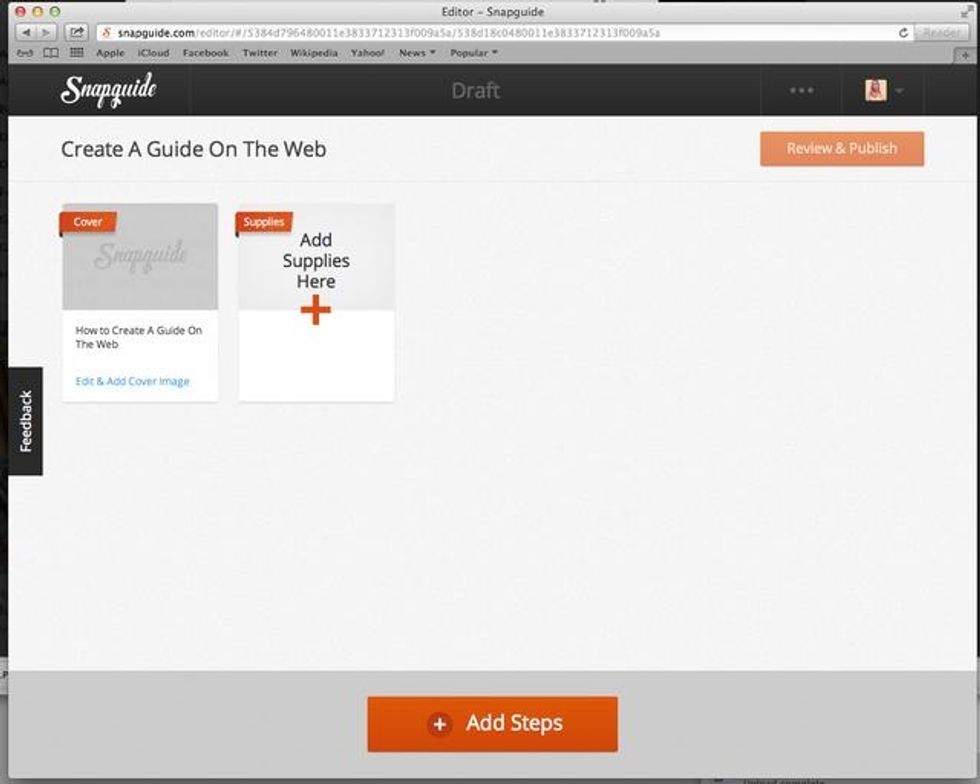Click Edit & Add Cover Image link
The width and height of the screenshot is (980, 784).
click(x=132, y=381)
